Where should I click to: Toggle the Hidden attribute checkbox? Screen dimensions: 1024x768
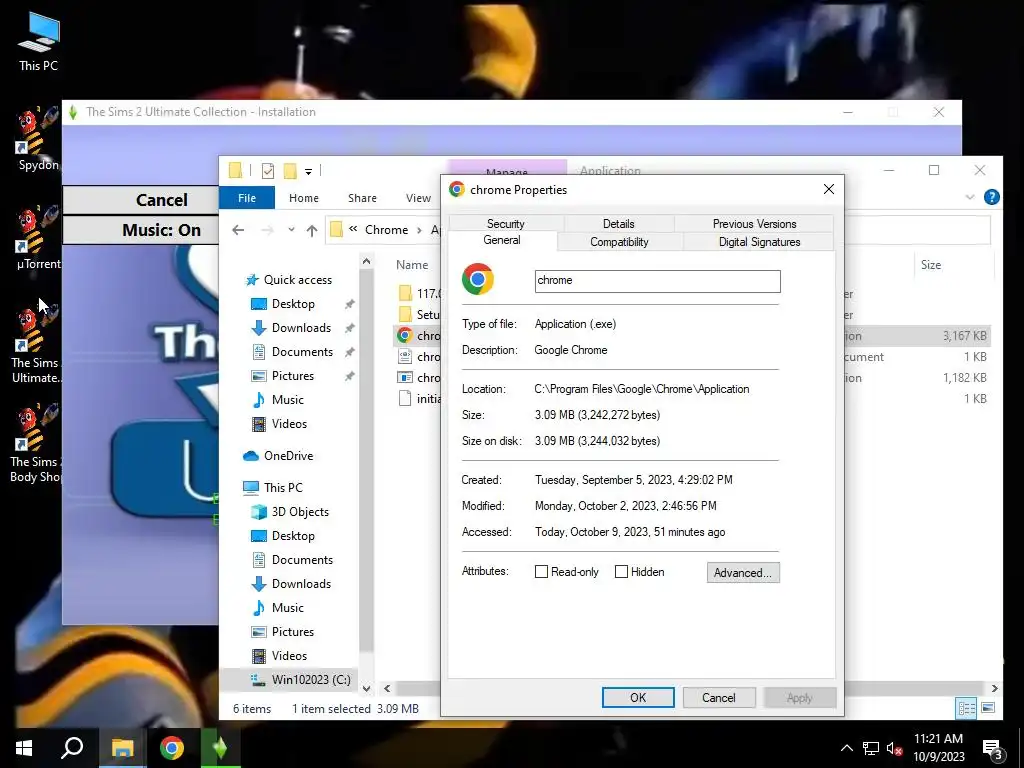click(x=622, y=572)
